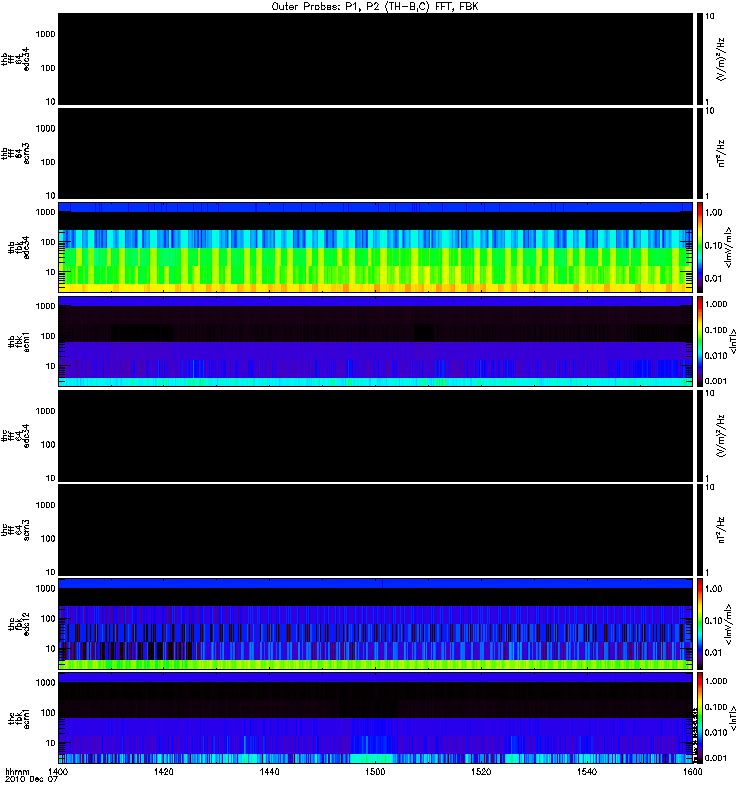This screenshot has width=750, height=800.
Task: Select the thb fbk scm1 spectrogram panel
Action: point(376,341)
